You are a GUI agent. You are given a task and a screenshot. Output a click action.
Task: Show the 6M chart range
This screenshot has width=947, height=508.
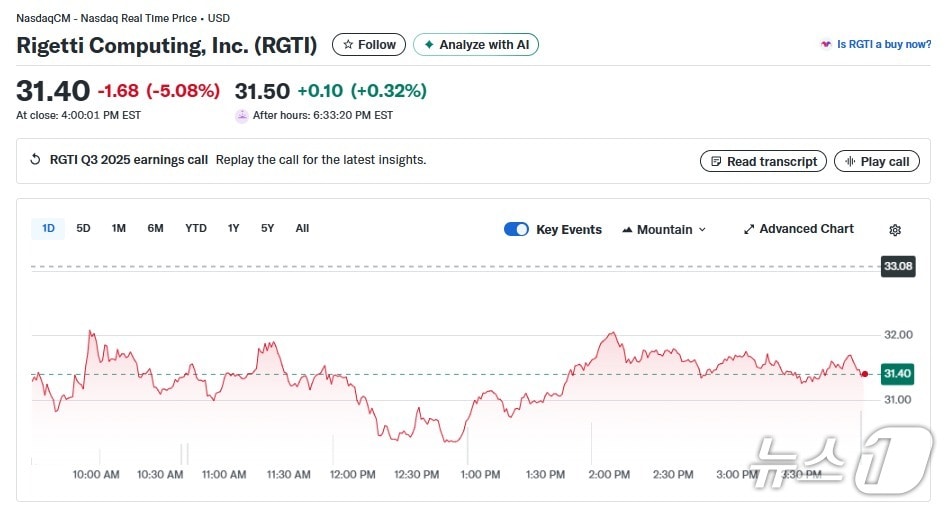coord(155,228)
